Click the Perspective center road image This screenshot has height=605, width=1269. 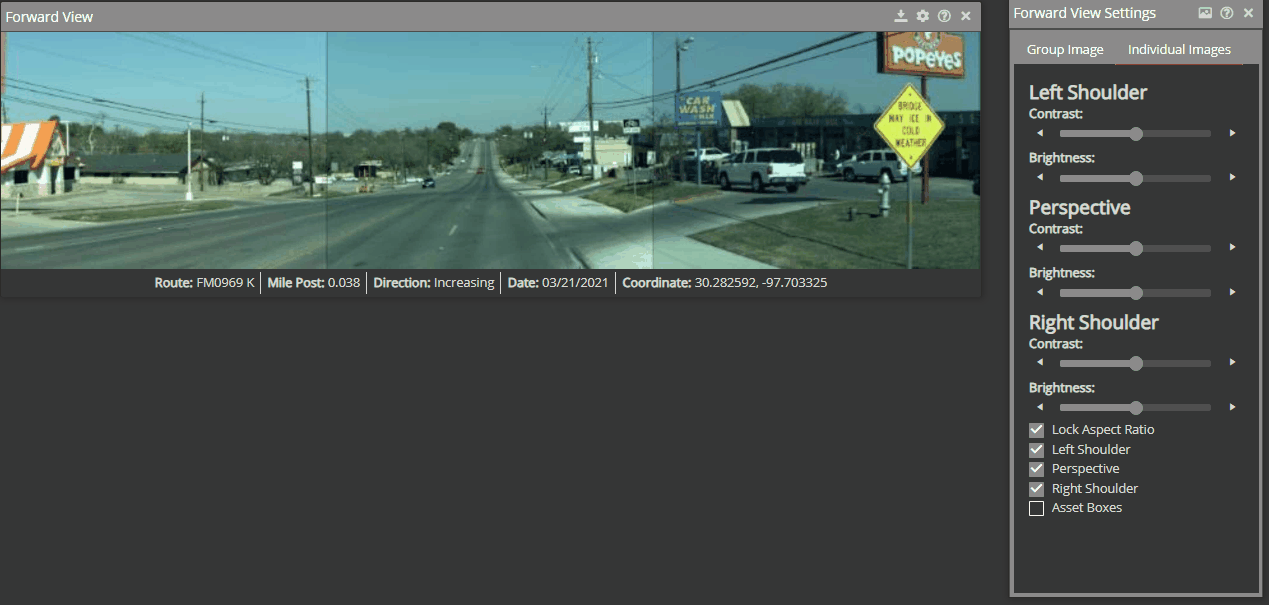point(489,150)
